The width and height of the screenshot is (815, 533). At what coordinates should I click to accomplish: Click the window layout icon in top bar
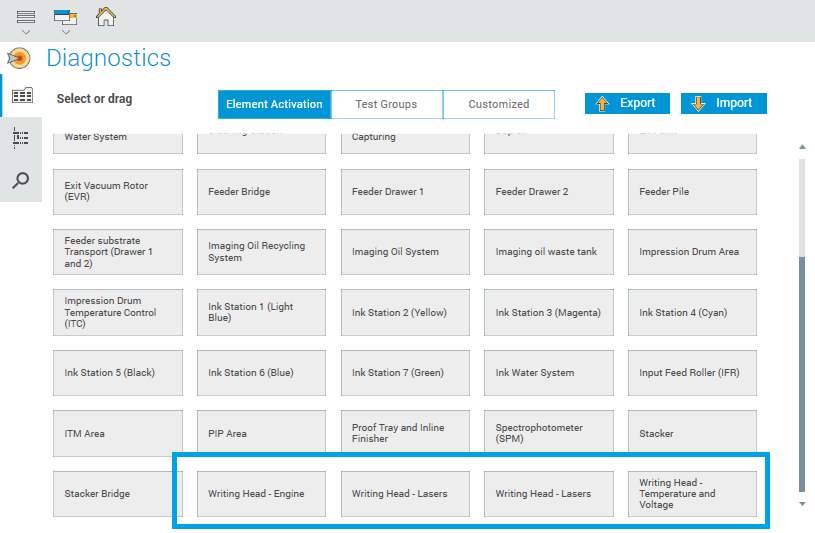(65, 17)
